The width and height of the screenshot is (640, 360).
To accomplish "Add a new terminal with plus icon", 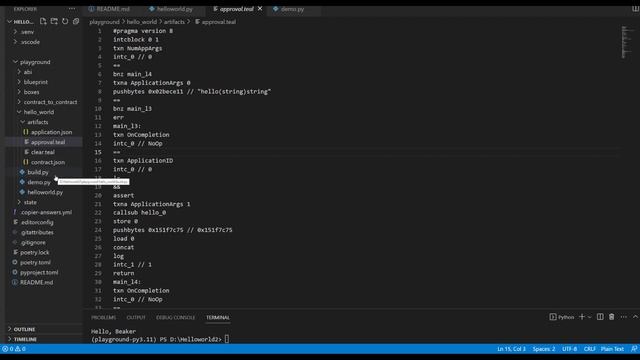I will pyautogui.click(x=582, y=317).
